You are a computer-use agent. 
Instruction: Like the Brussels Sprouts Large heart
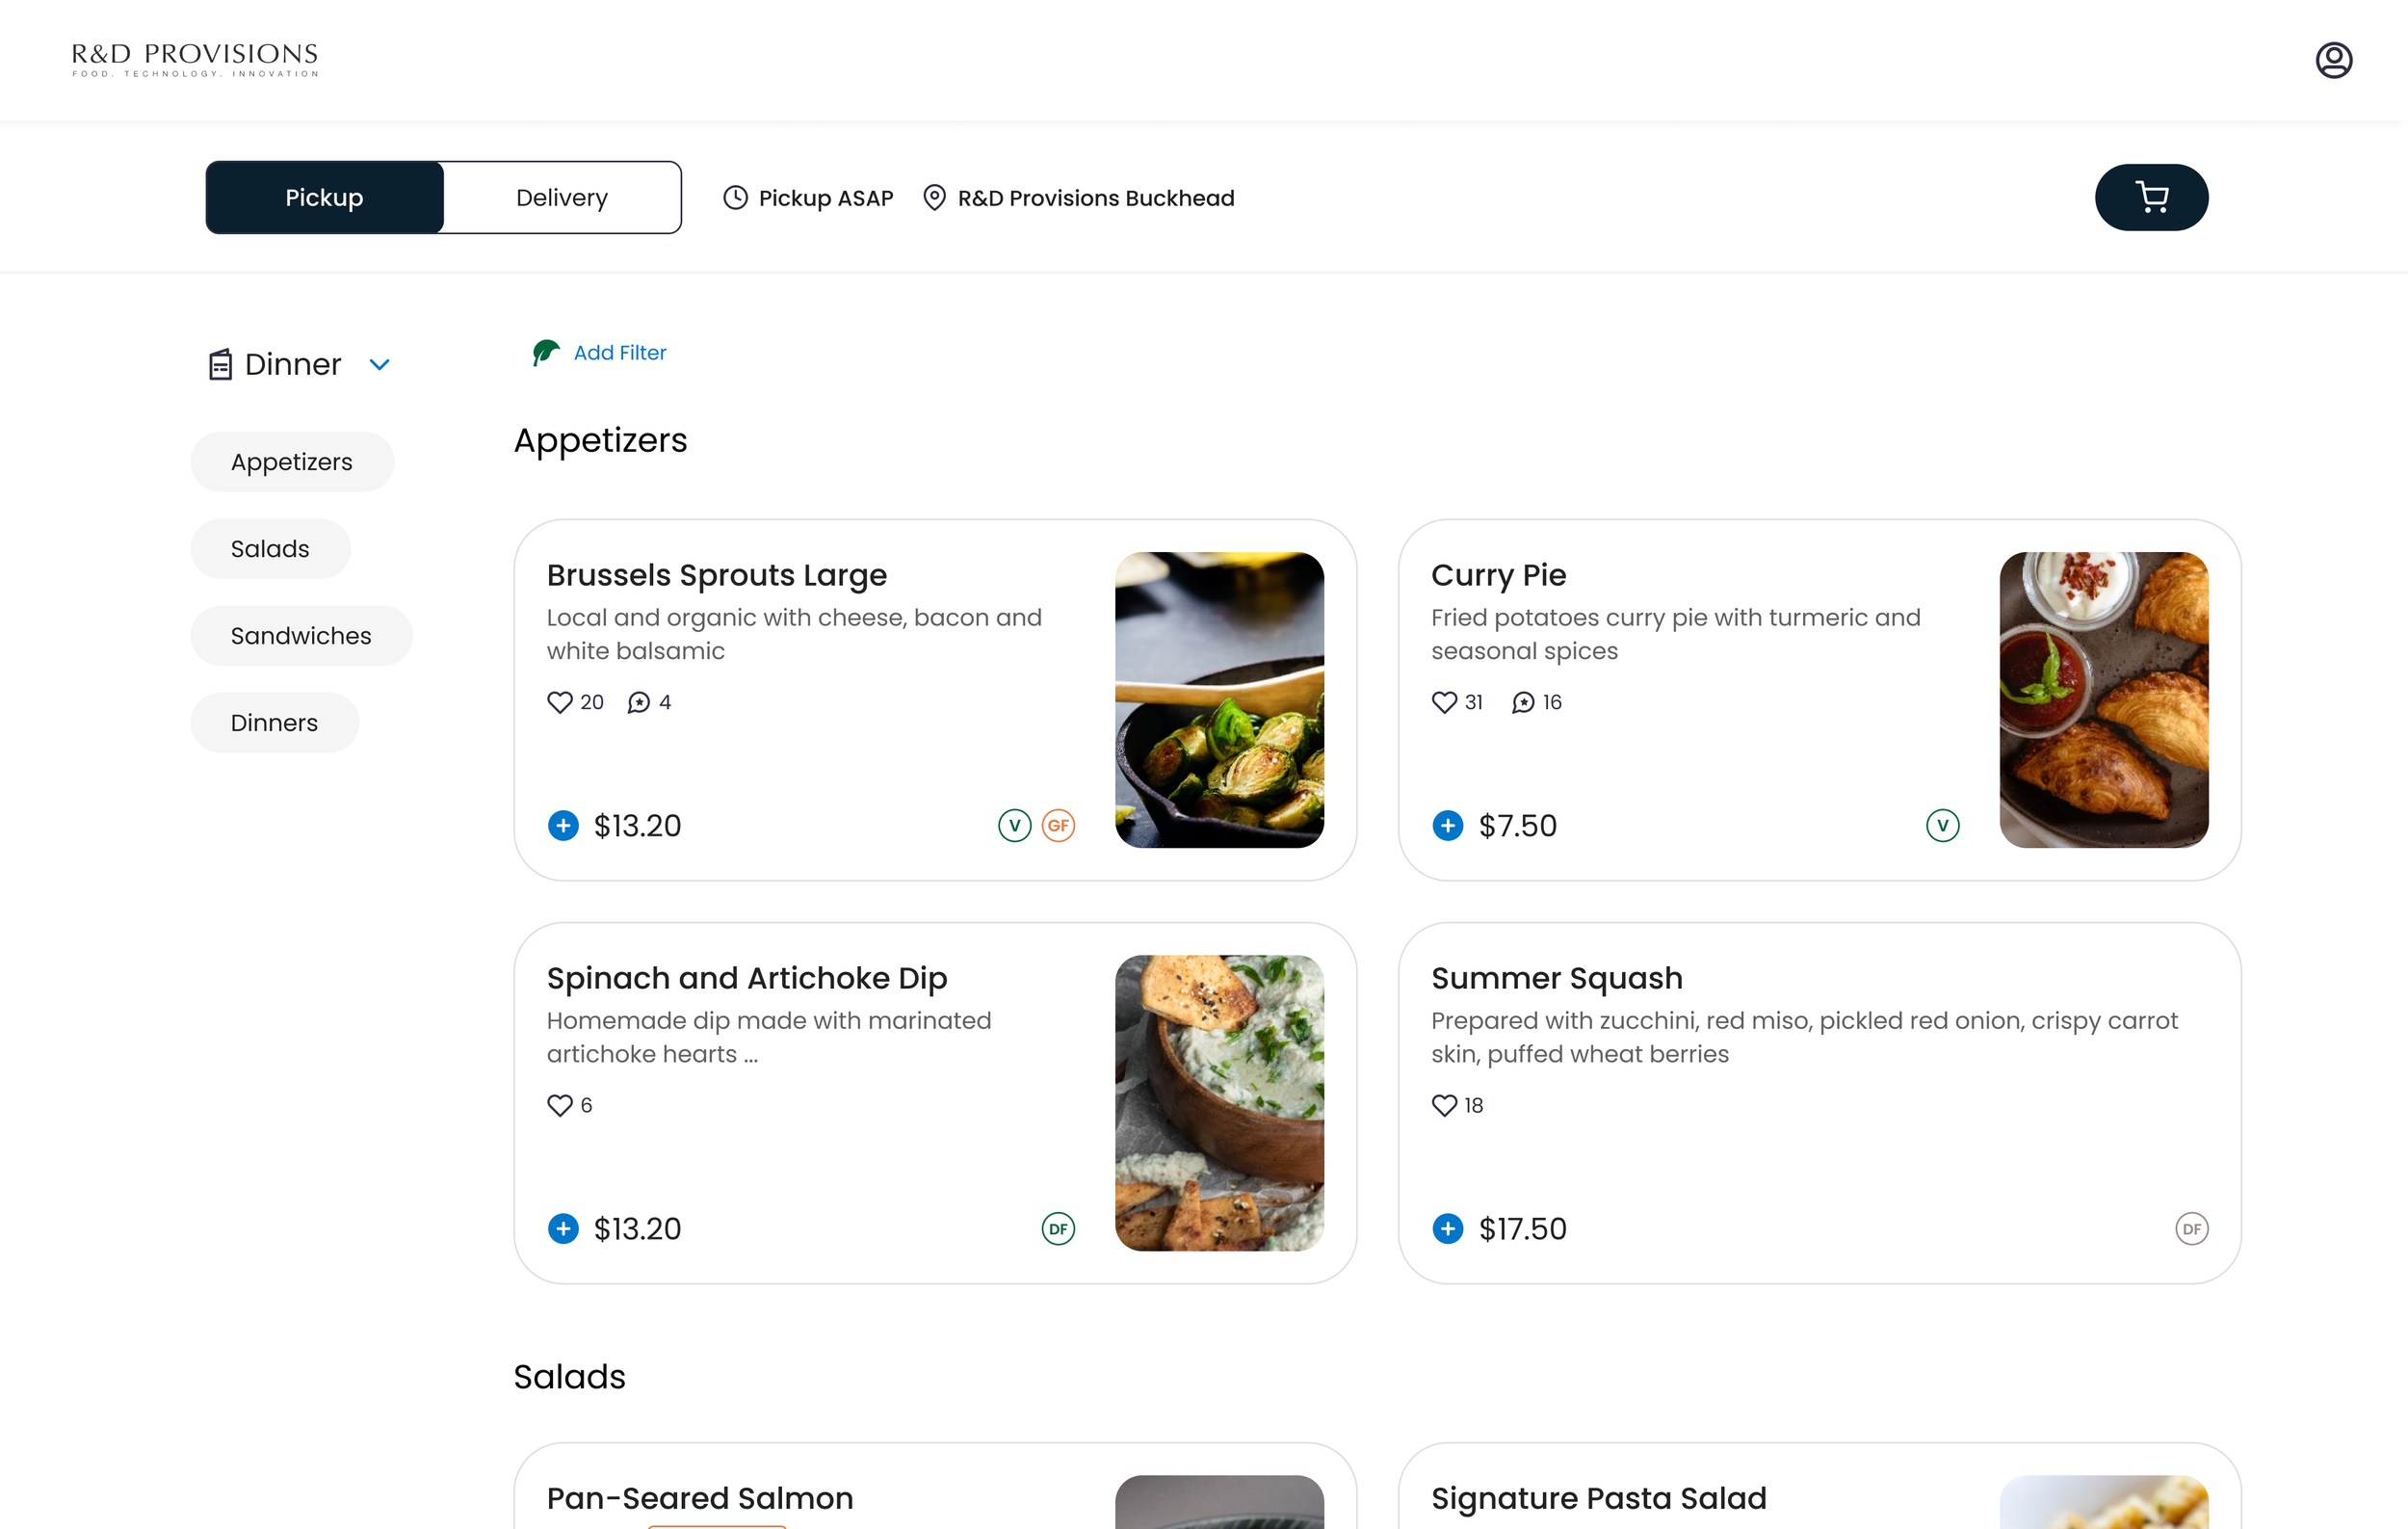(560, 702)
